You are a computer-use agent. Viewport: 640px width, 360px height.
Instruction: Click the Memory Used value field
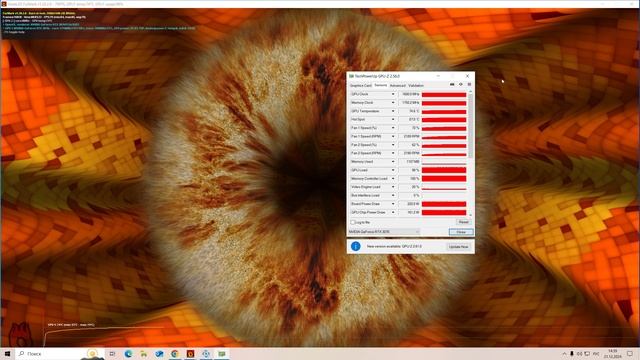409,162
